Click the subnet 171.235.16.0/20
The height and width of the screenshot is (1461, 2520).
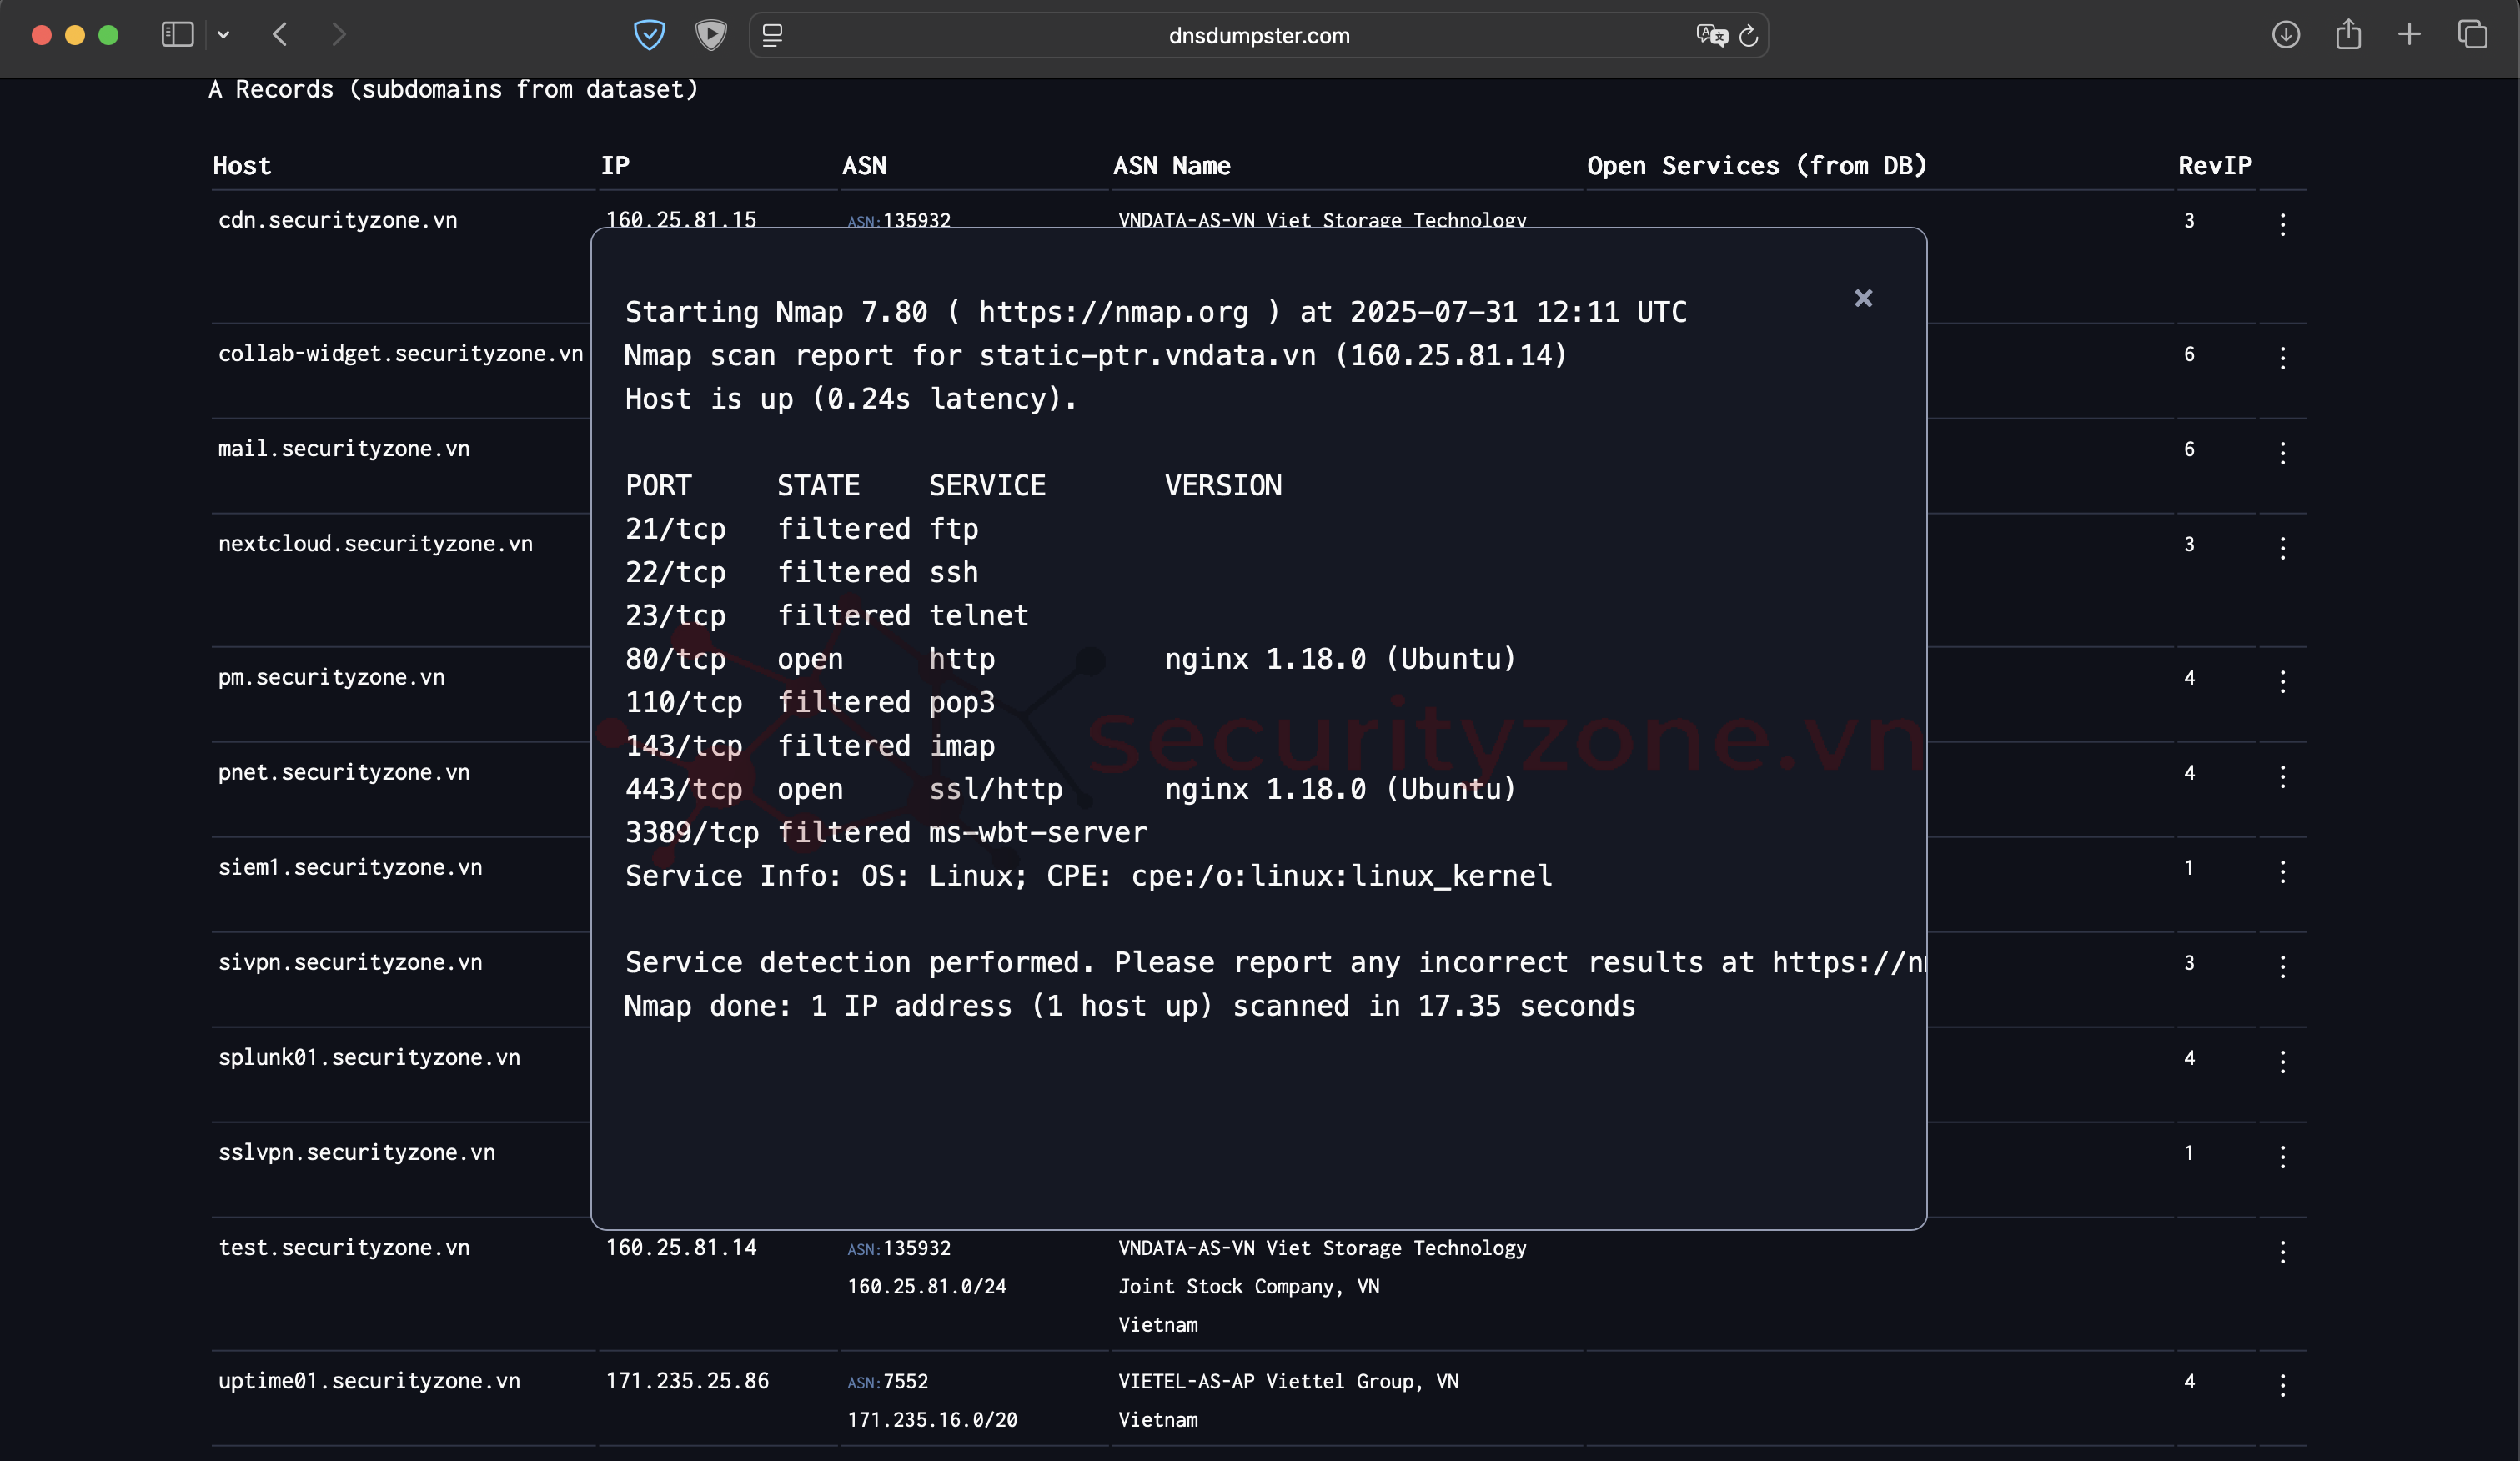(x=932, y=1419)
